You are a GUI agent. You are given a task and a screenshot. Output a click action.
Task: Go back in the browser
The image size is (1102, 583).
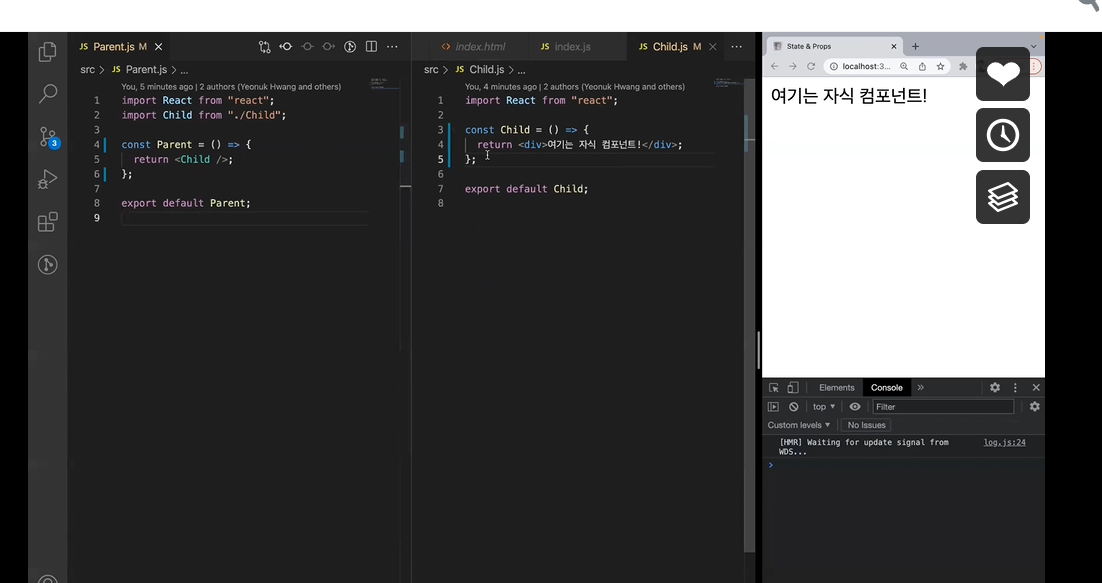pos(774,66)
